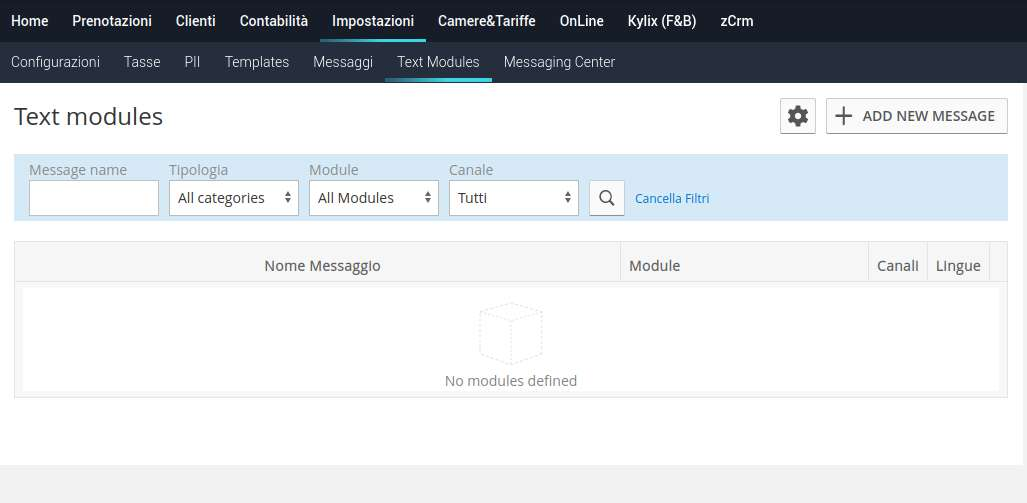Focus the Message name input field

point(94,198)
